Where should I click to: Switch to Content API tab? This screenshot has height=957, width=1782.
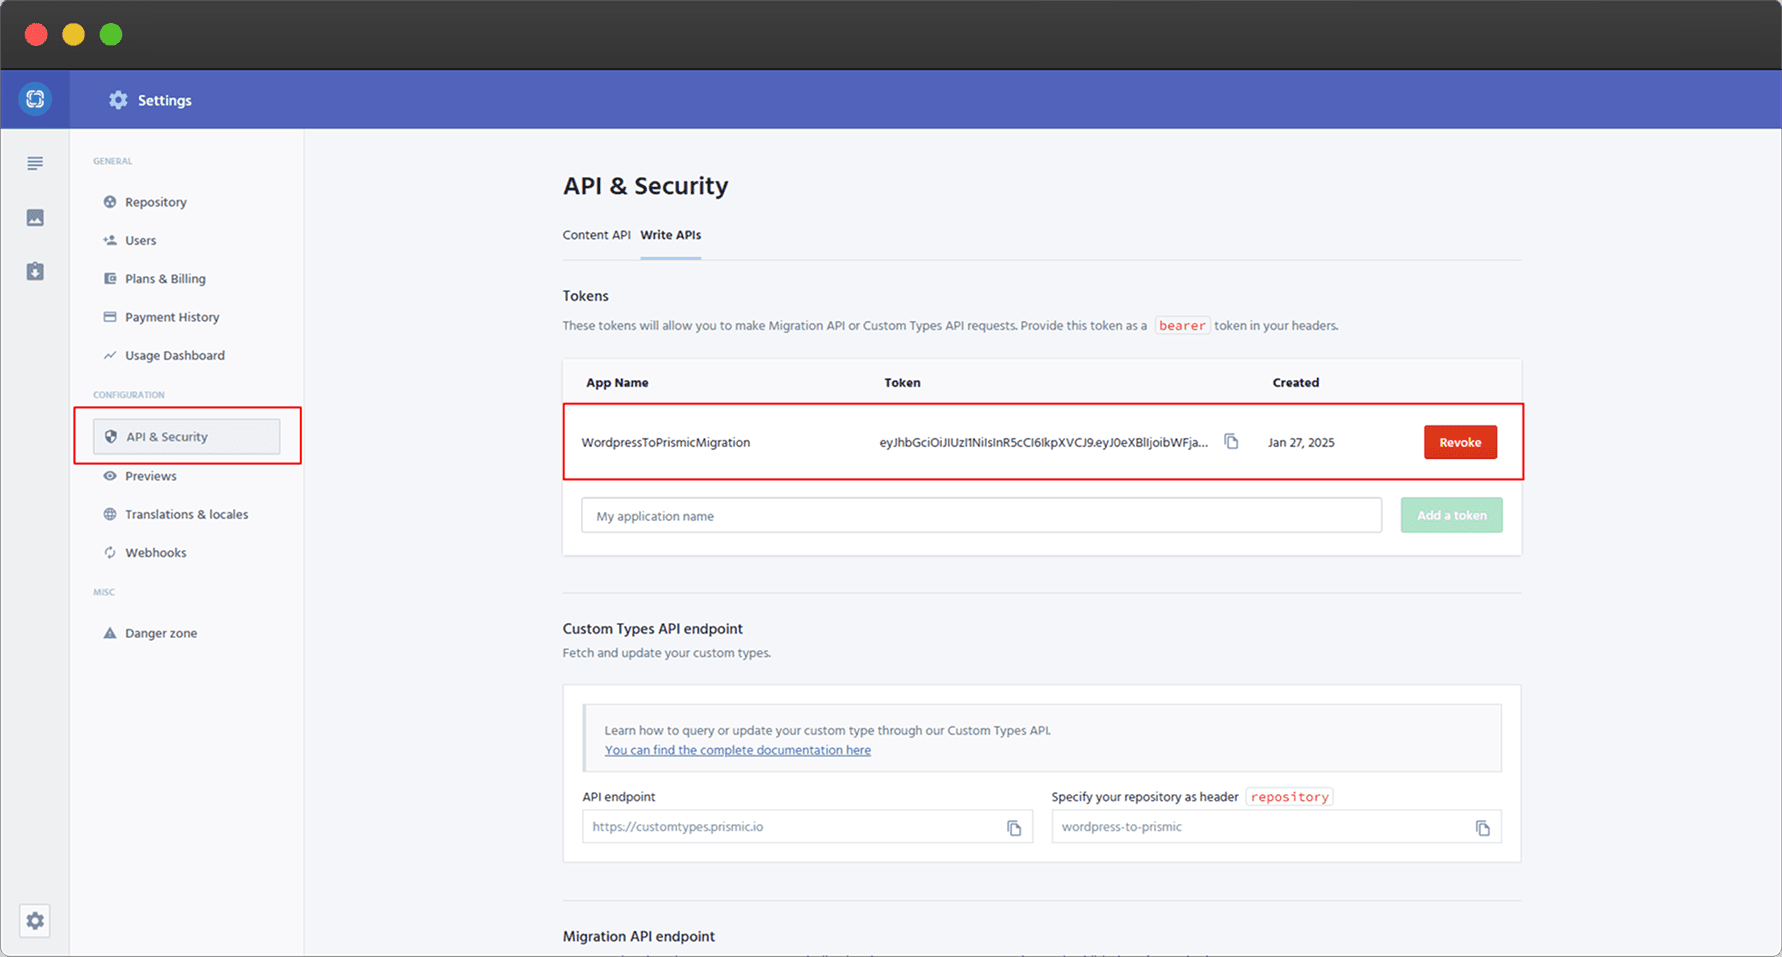(596, 235)
